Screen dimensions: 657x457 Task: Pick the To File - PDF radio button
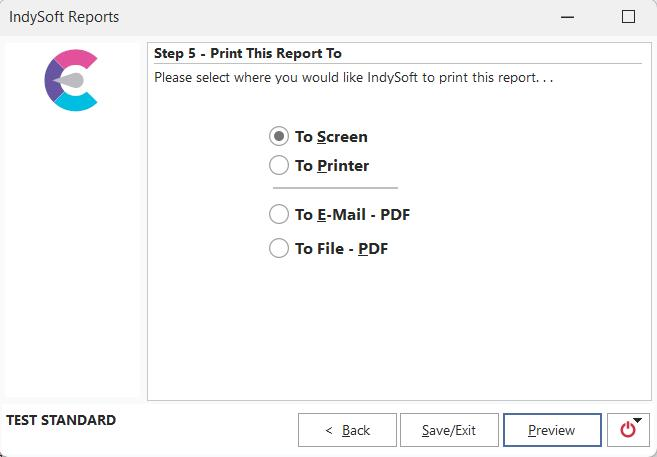279,248
